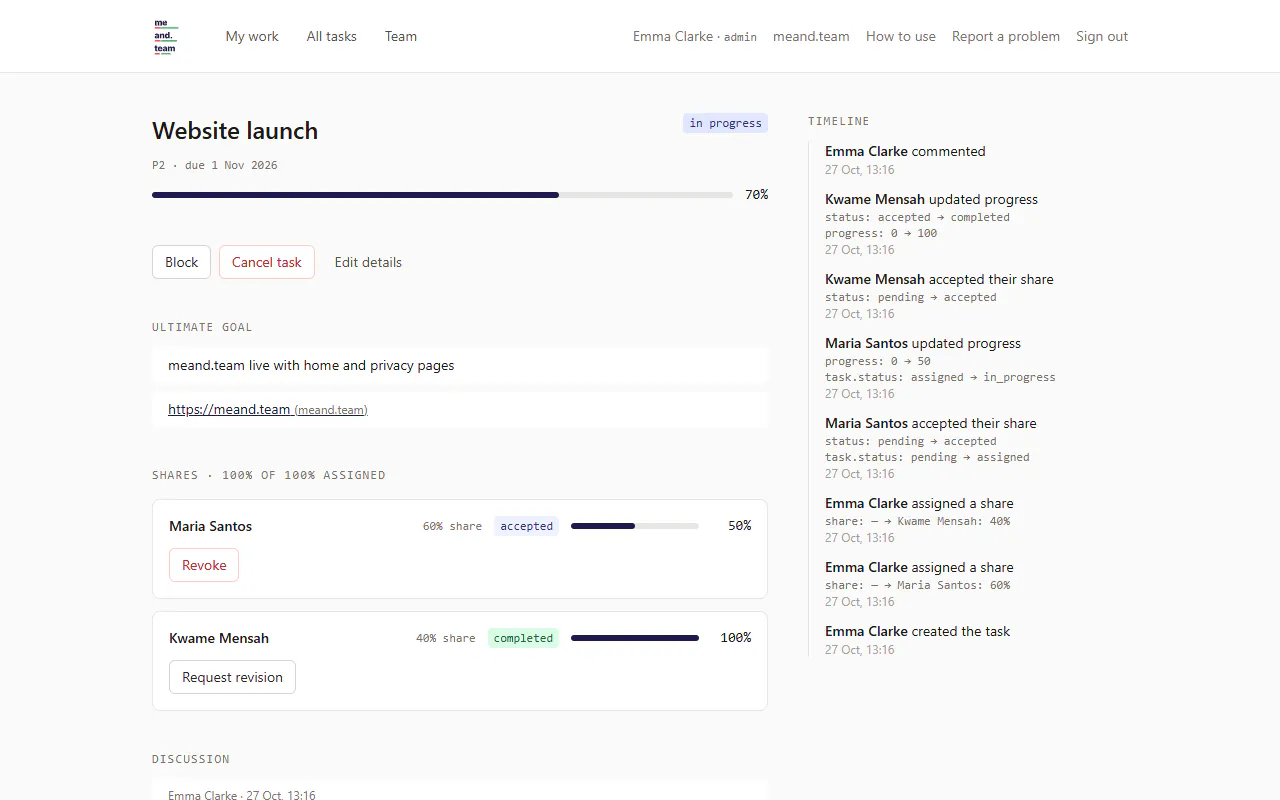The image size is (1280, 800).
Task: Click the overall 70% task progress bar
Action: coord(442,195)
